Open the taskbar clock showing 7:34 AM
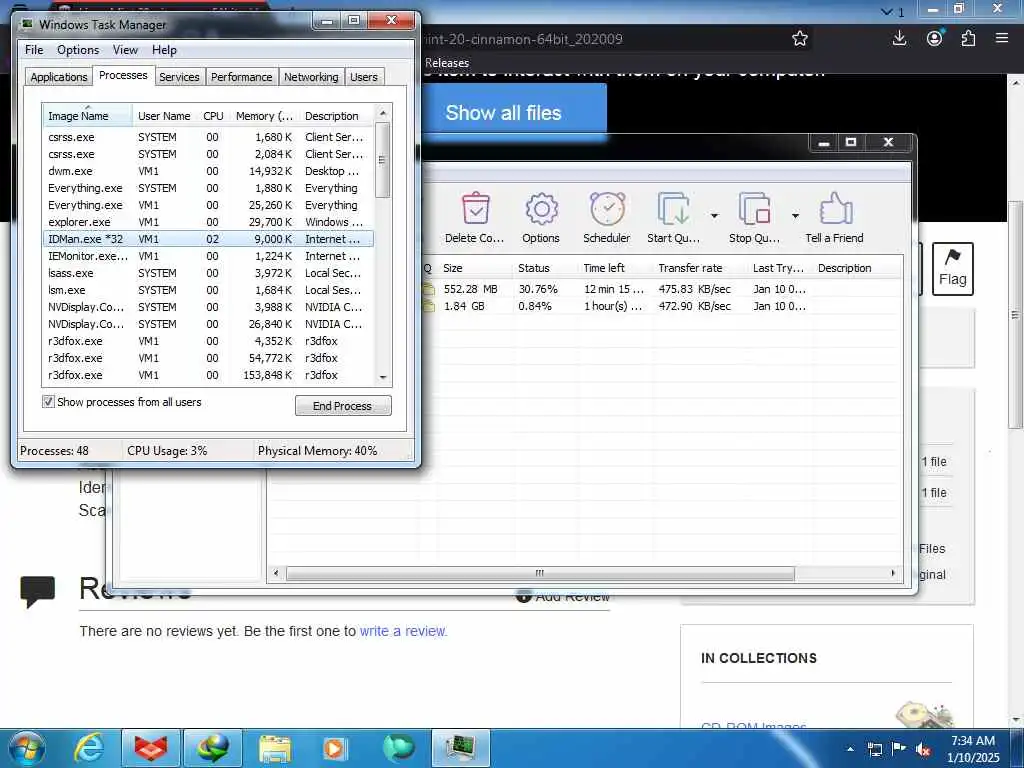This screenshot has height=768, width=1024. click(x=974, y=749)
